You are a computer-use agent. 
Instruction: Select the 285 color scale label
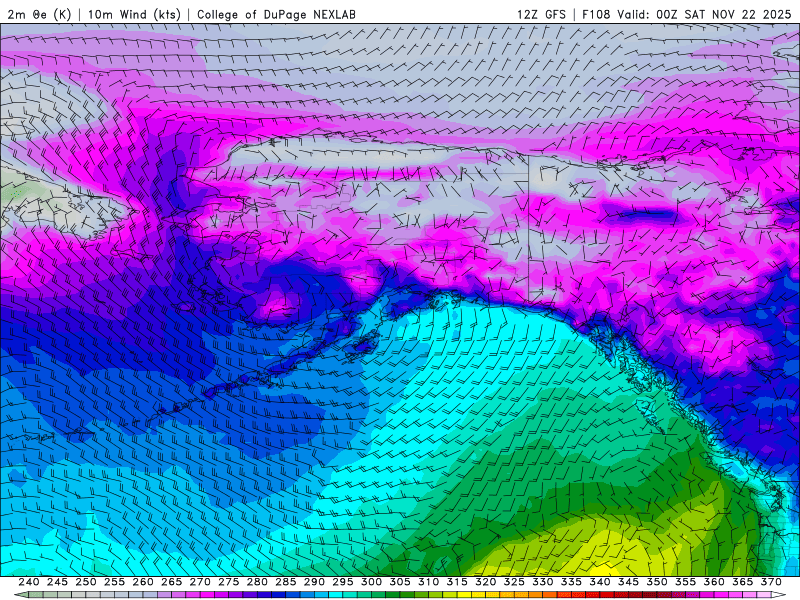(286, 582)
